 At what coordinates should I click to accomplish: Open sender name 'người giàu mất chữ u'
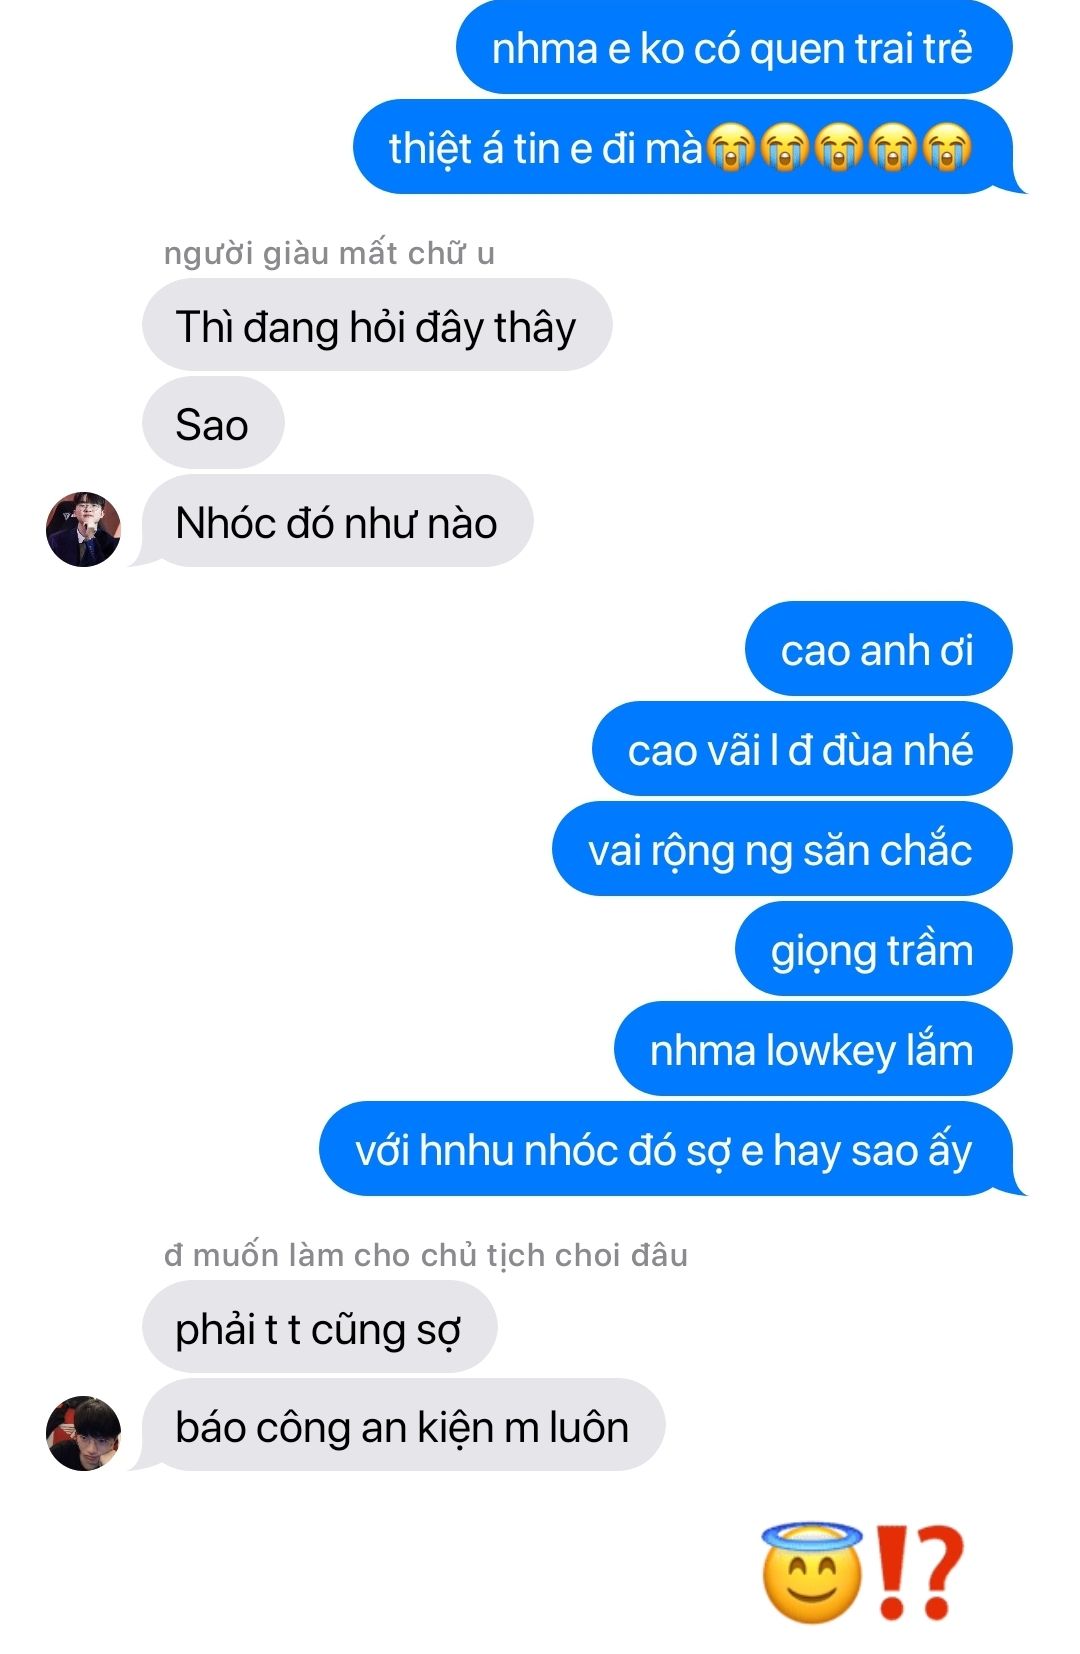tap(329, 253)
